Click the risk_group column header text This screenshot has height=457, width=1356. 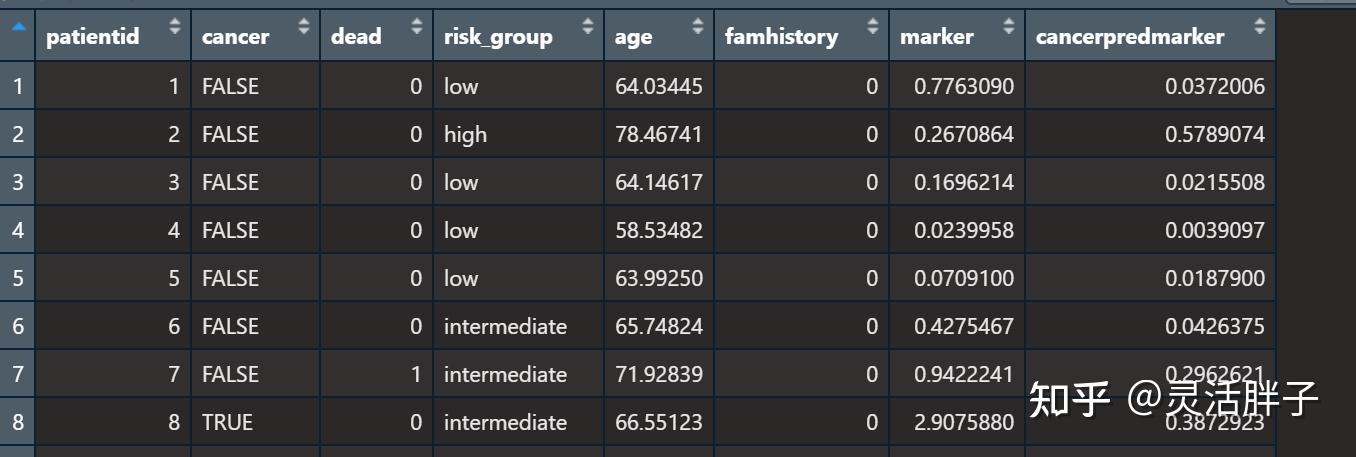pos(498,37)
